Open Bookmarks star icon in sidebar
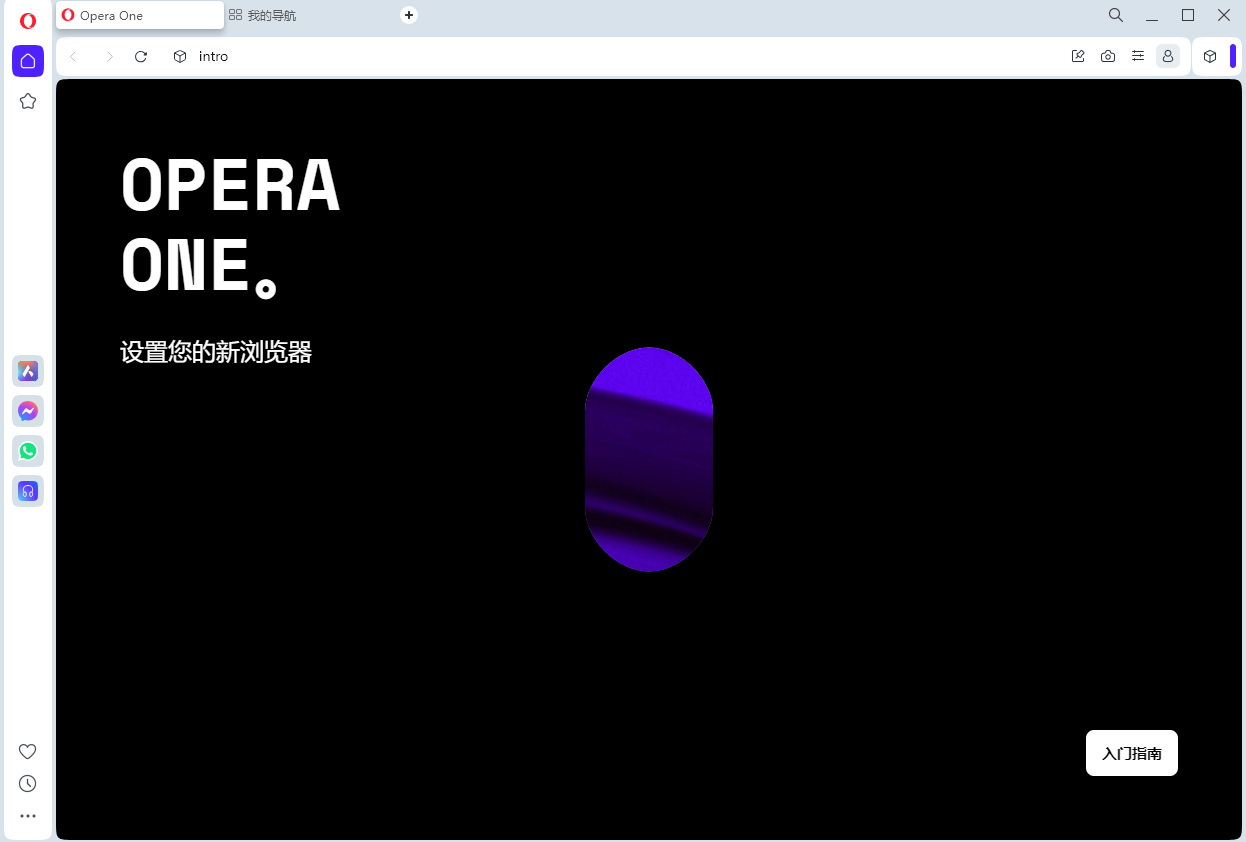Screen dimensions: 1246x842 [28, 101]
